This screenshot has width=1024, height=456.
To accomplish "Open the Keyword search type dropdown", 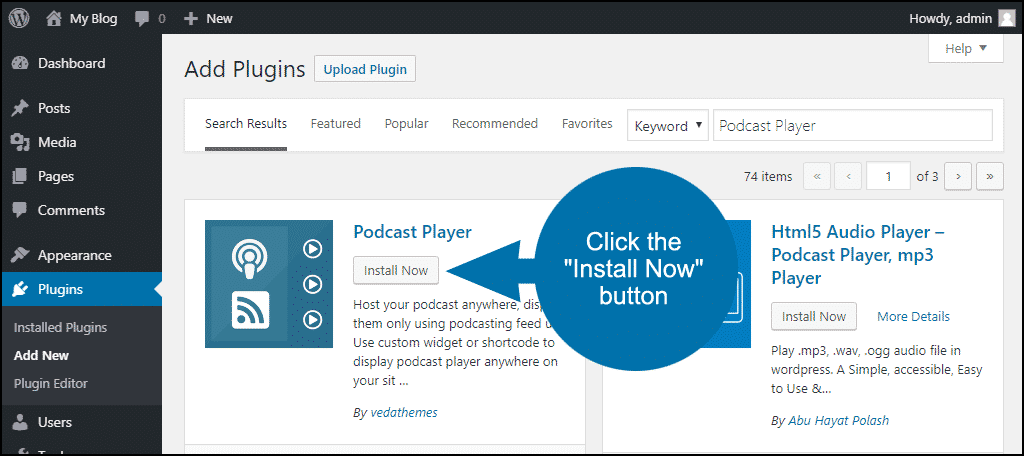I will (668, 125).
